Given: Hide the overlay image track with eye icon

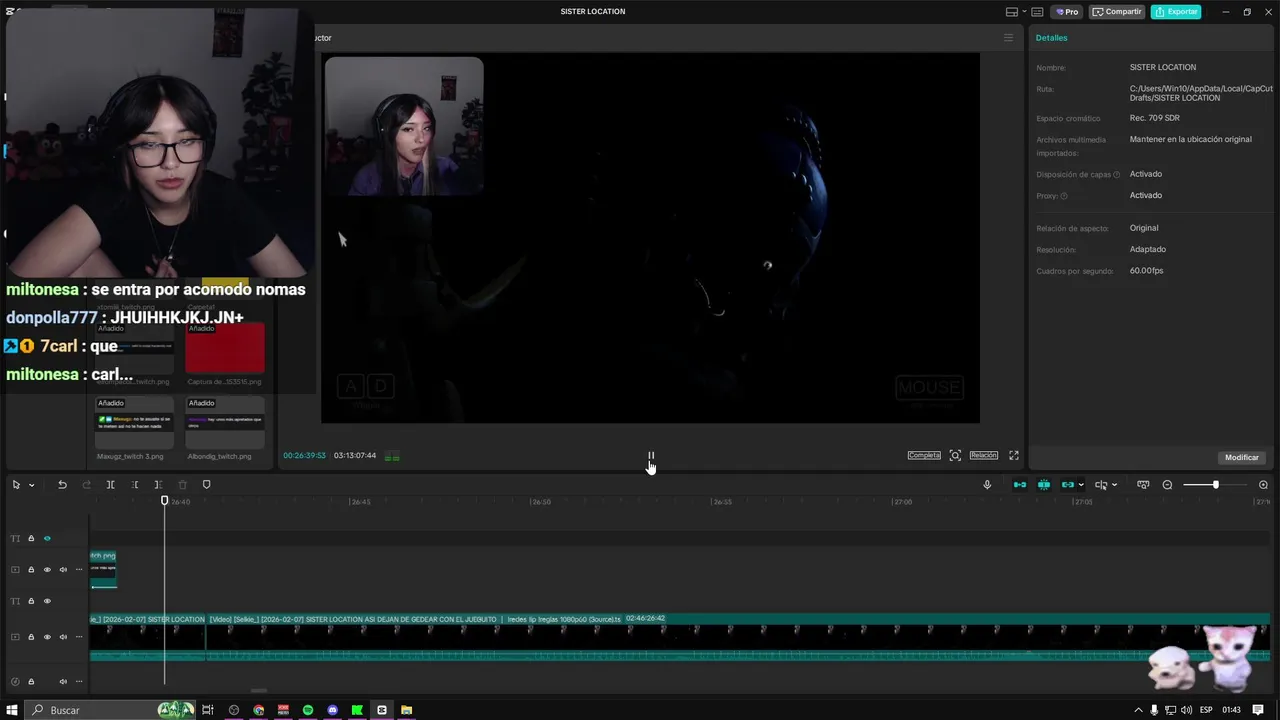Looking at the screenshot, I should pos(47,570).
